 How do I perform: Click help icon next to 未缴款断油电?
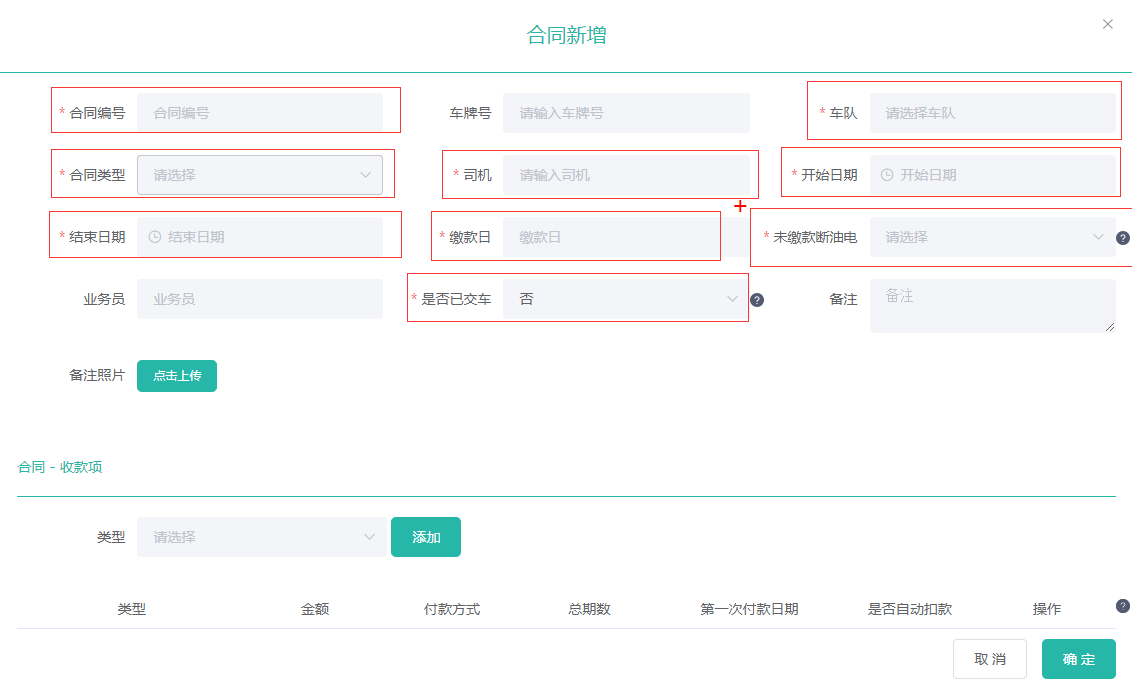pos(1122,238)
